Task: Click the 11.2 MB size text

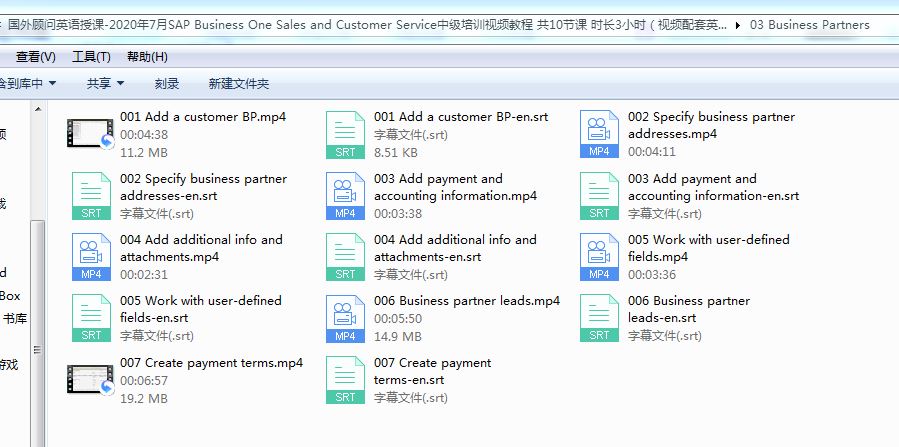Action: (144, 153)
